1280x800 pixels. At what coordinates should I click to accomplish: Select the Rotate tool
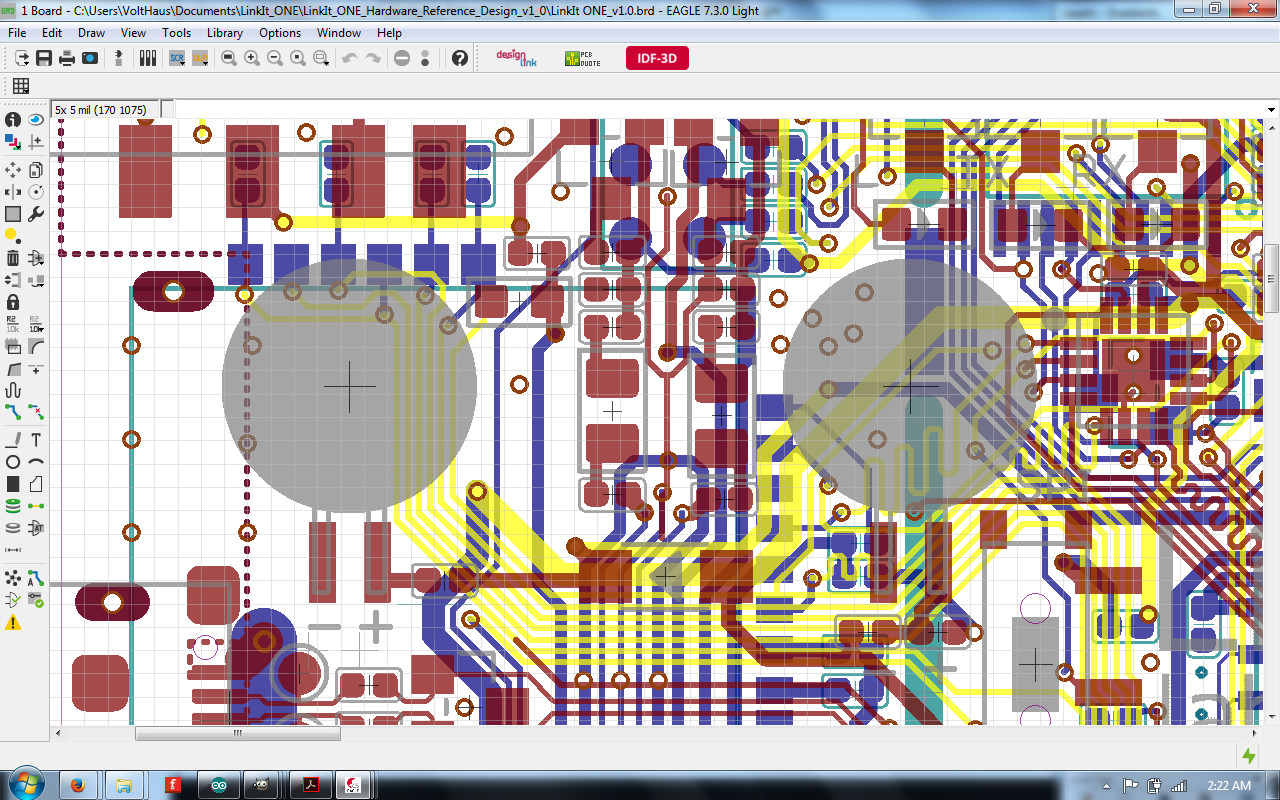click(36, 192)
